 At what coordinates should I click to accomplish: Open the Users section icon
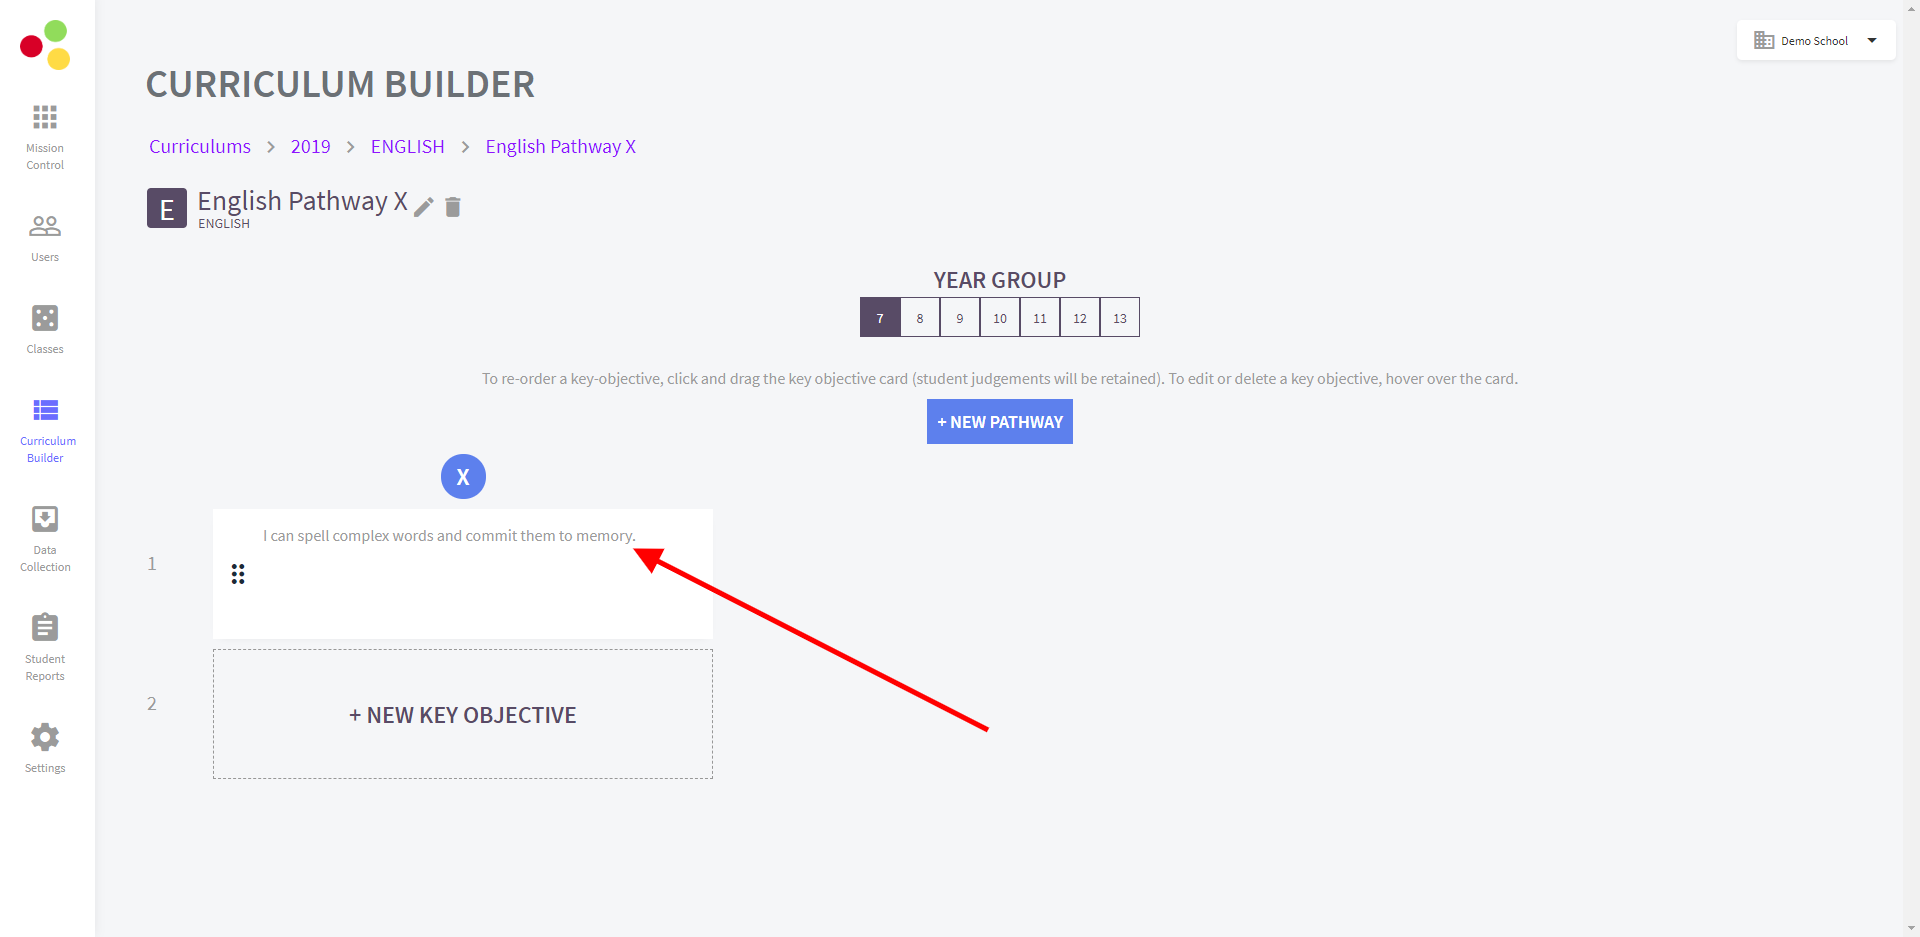tap(45, 227)
